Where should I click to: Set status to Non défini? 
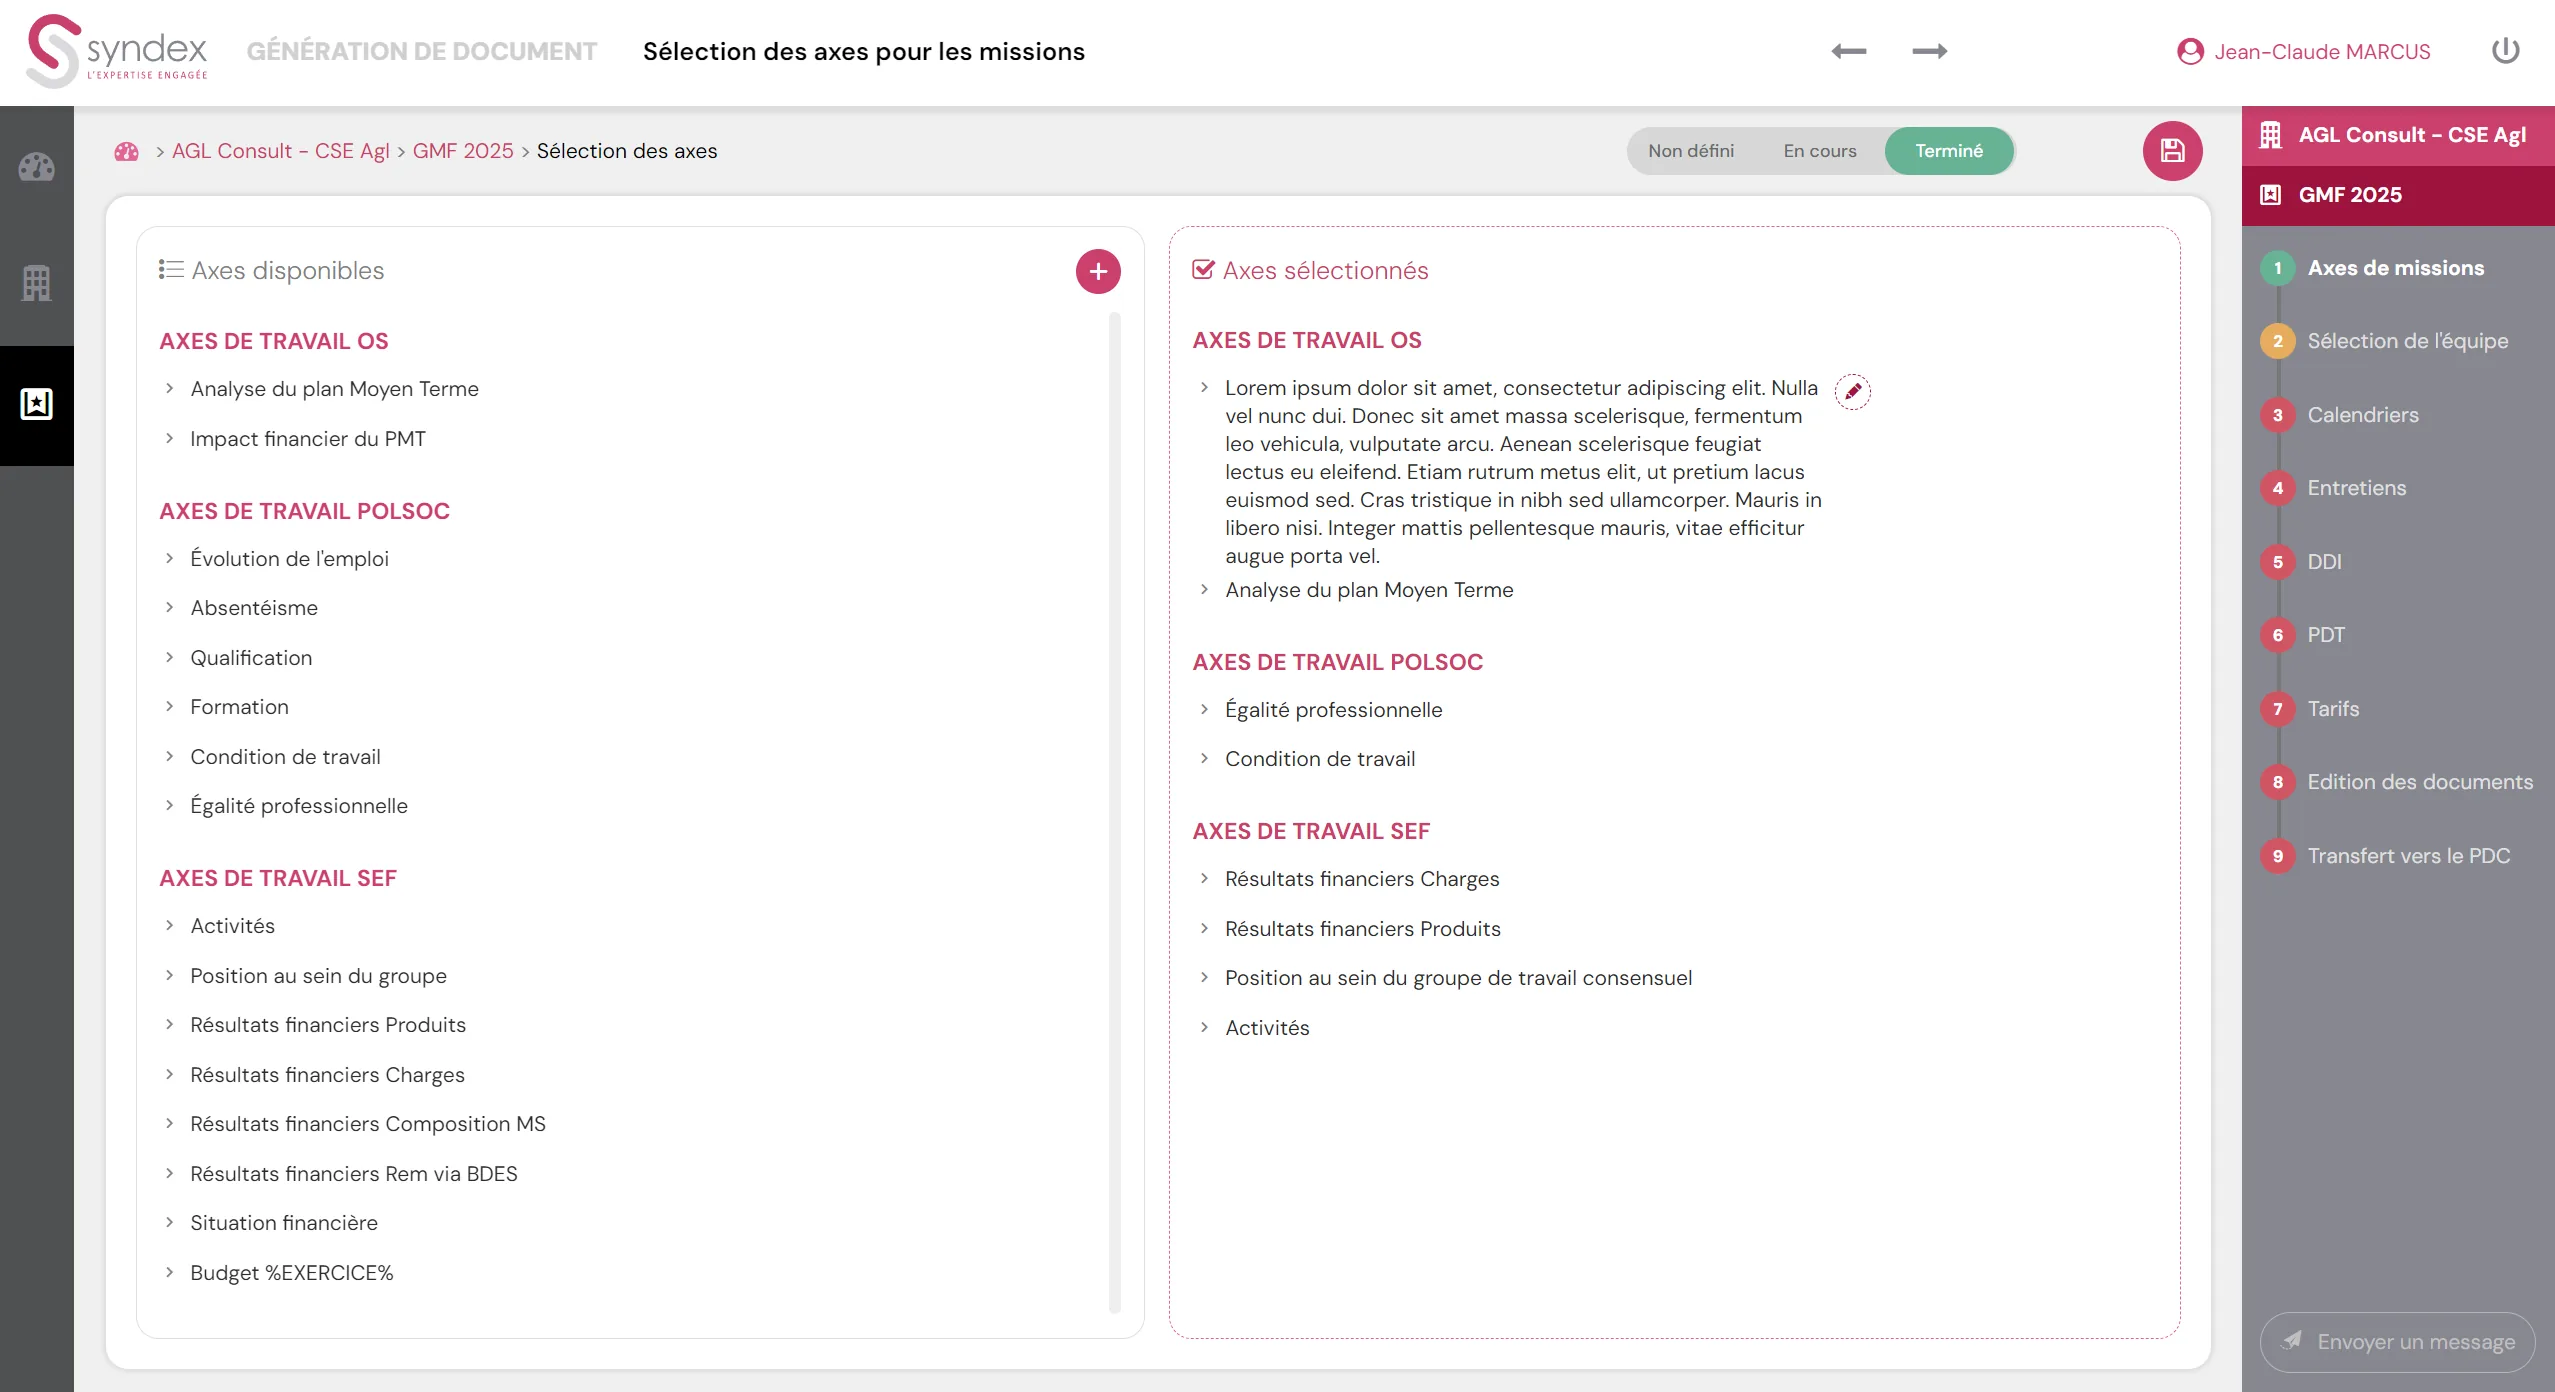pyautogui.click(x=1691, y=151)
